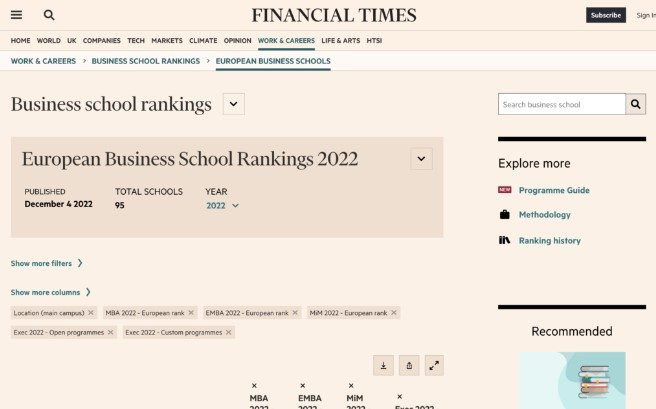Click the business school search submit icon
Image resolution: width=656 pixels, height=409 pixels.
636,104
